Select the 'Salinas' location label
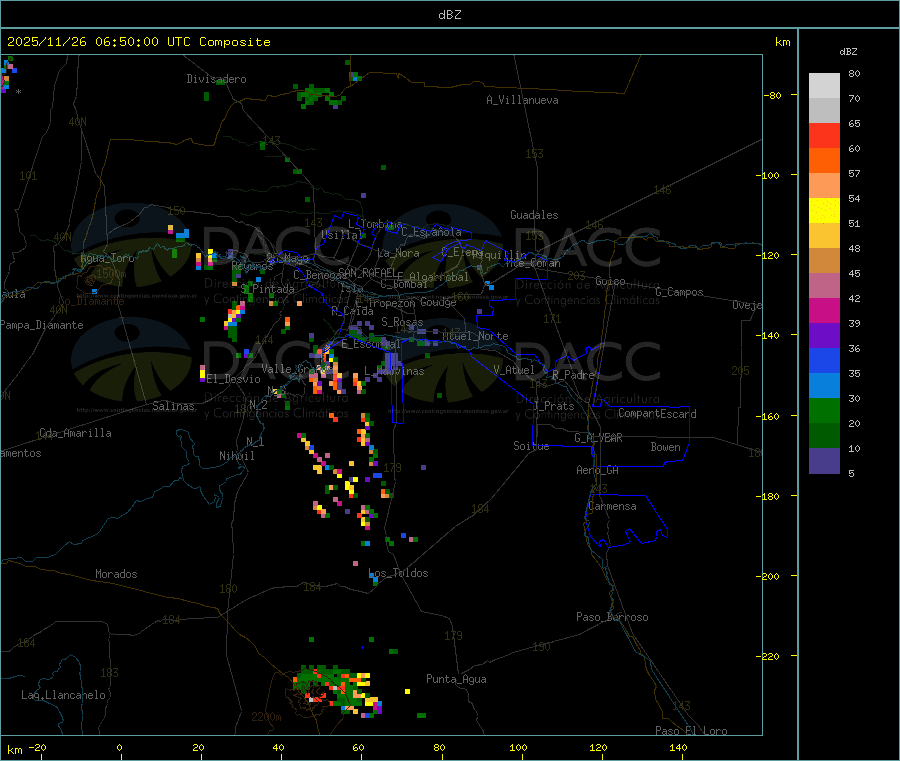The height and width of the screenshot is (761, 900). [x=173, y=406]
